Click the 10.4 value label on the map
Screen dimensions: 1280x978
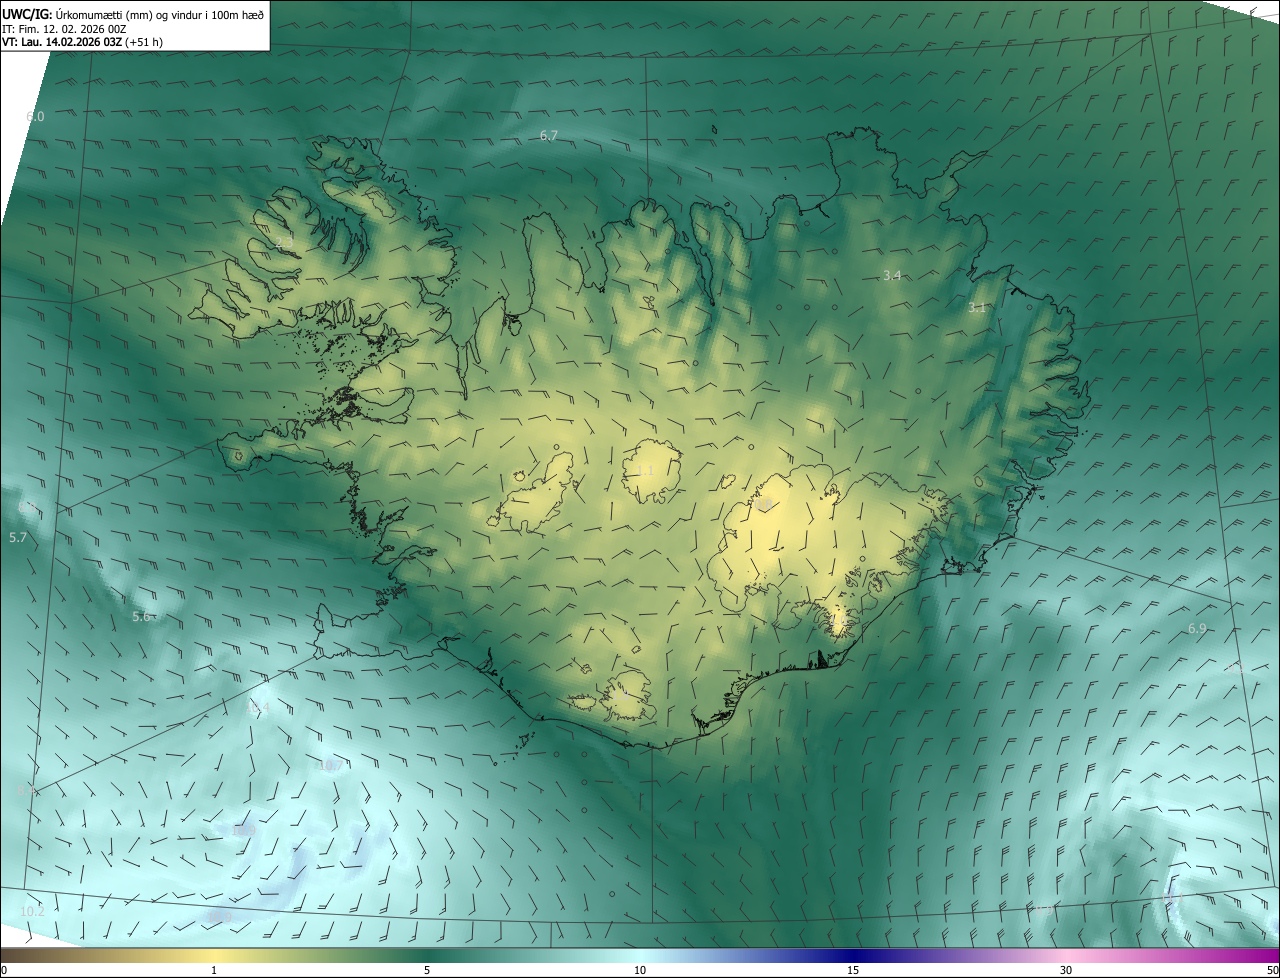pos(258,708)
